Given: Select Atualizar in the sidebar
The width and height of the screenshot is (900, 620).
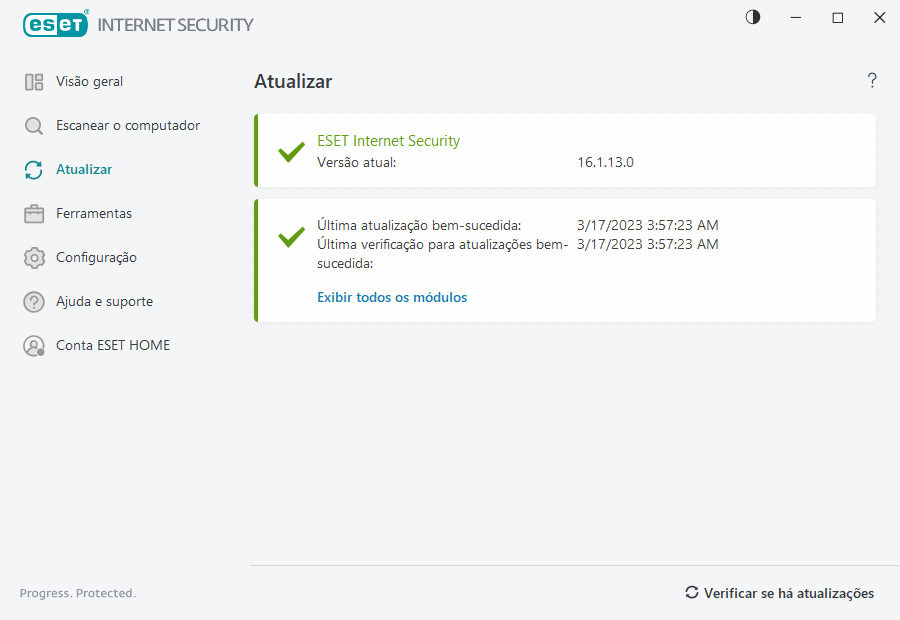Looking at the screenshot, I should click(x=84, y=170).
